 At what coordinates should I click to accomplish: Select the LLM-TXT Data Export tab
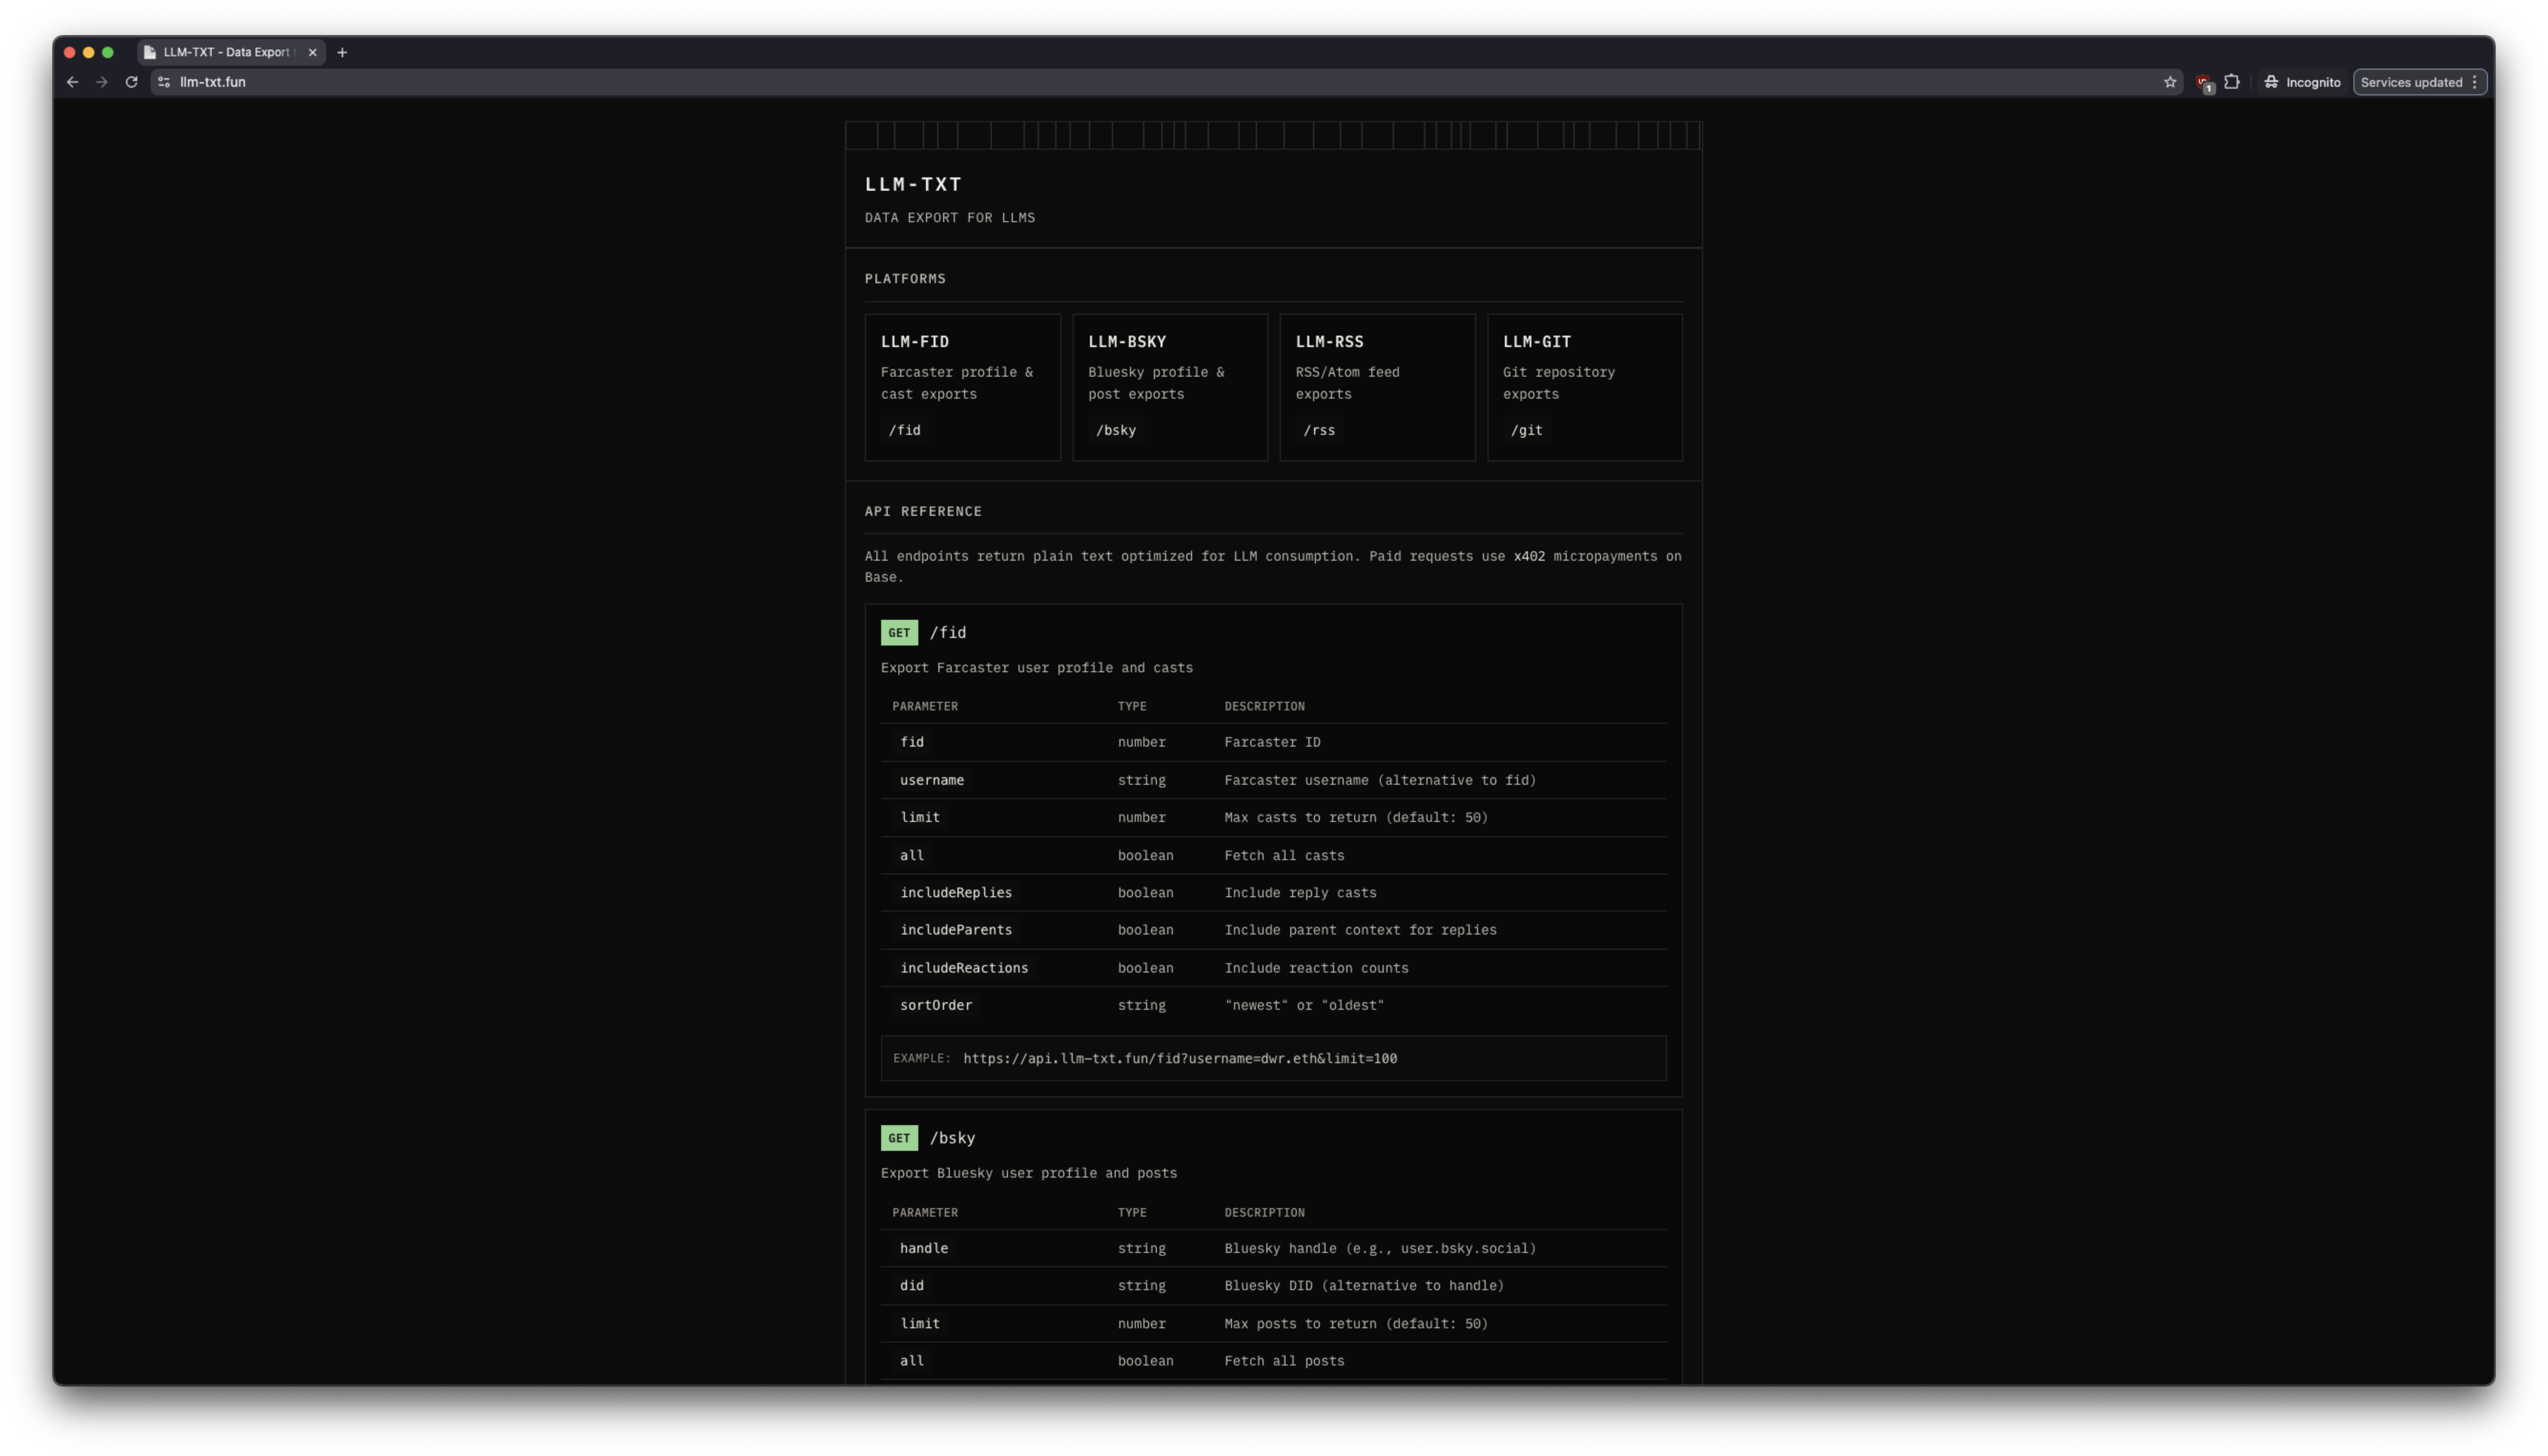[226, 52]
